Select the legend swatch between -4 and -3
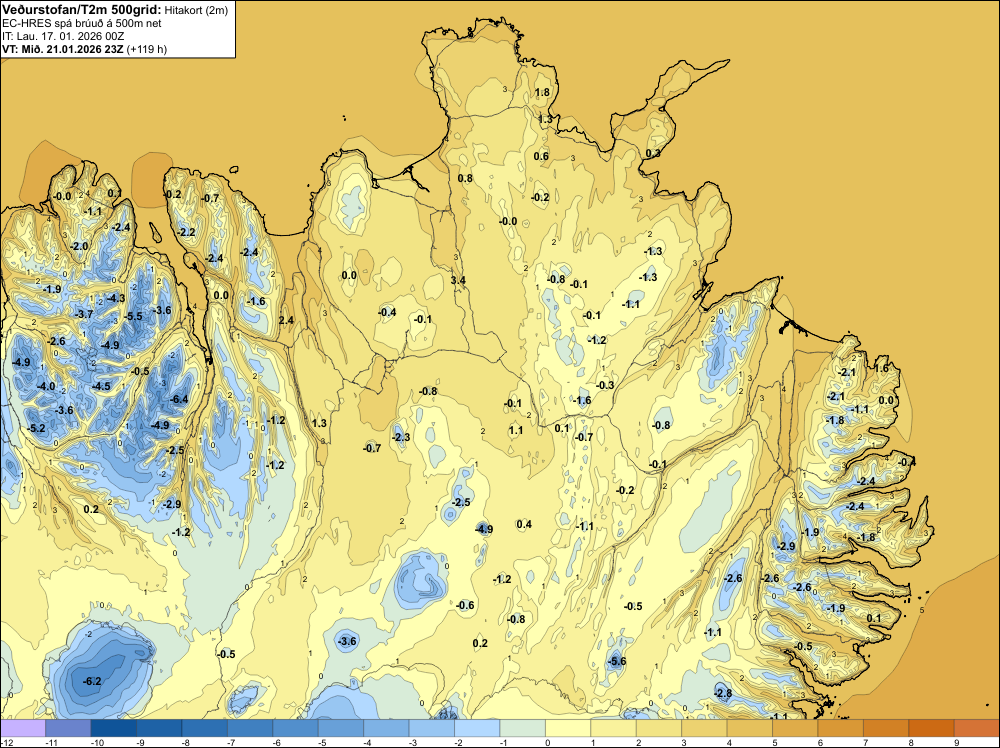Screen dimensions: 1000x748 click(x=386, y=728)
